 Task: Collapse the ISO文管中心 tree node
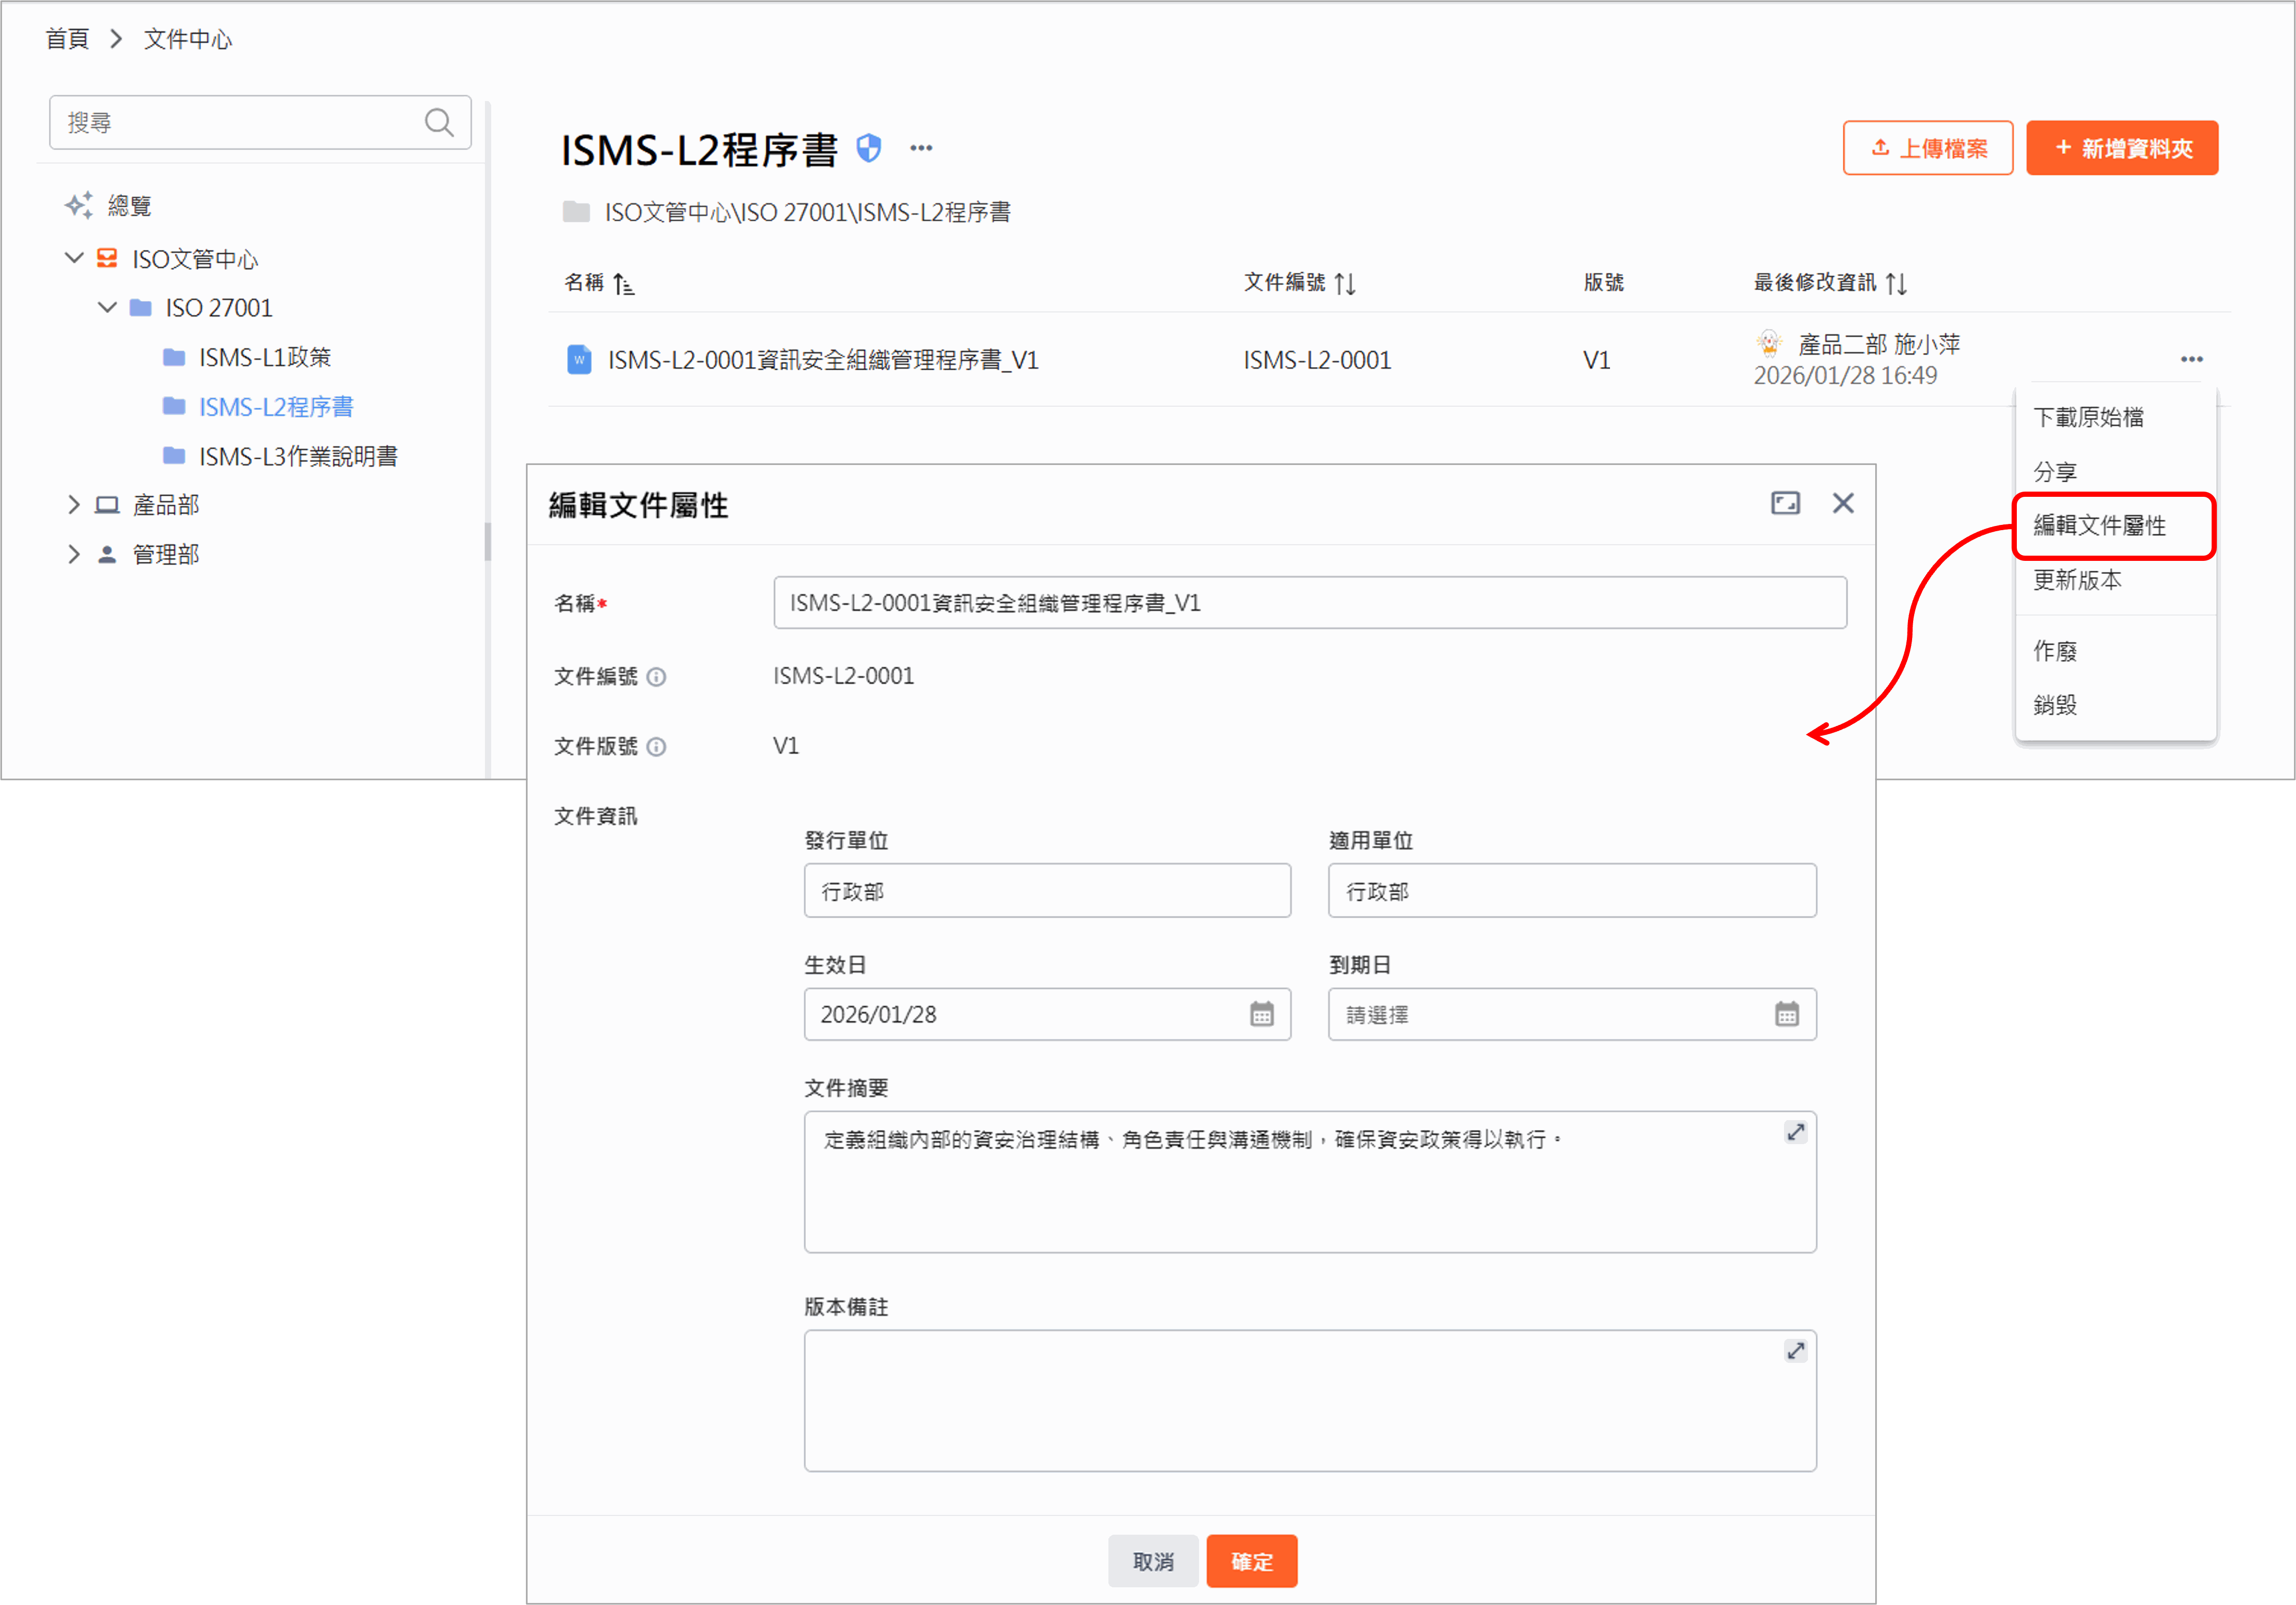click(74, 258)
